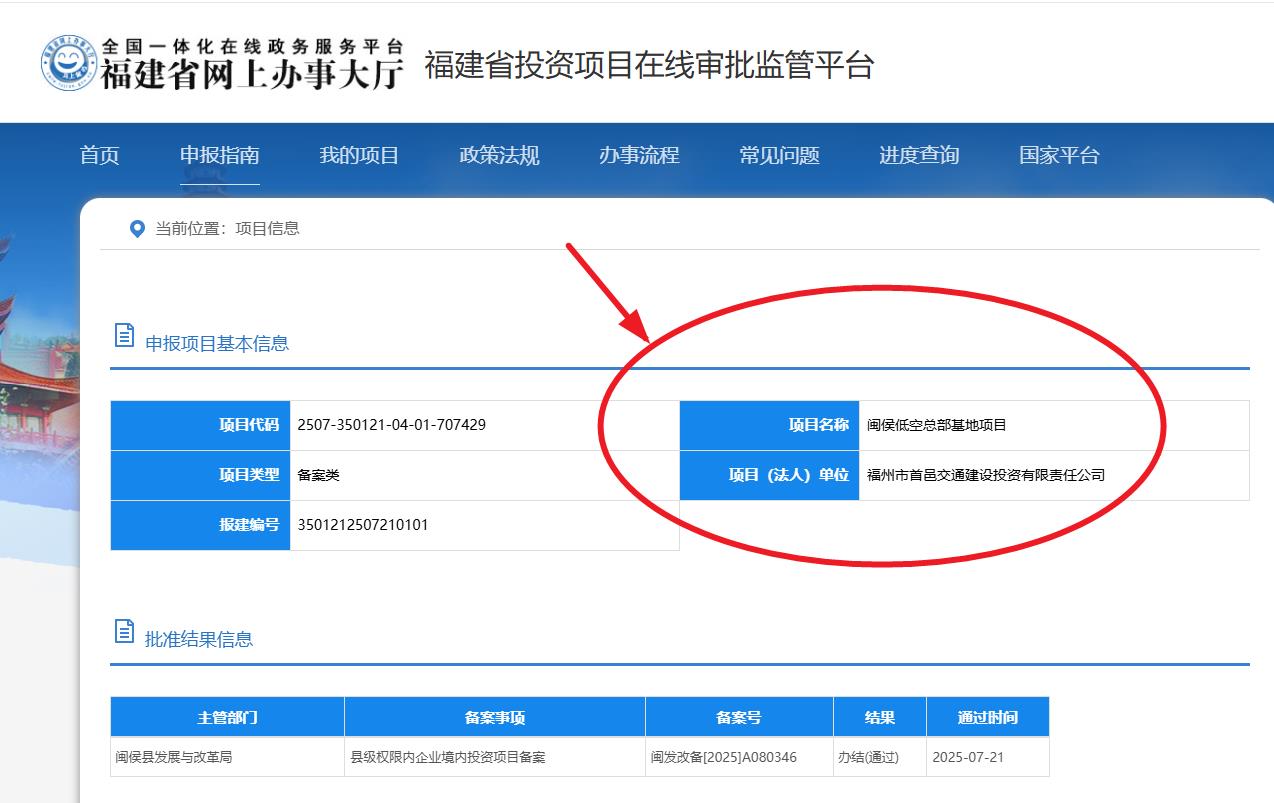Click the 主管部门 column header

tap(227, 717)
